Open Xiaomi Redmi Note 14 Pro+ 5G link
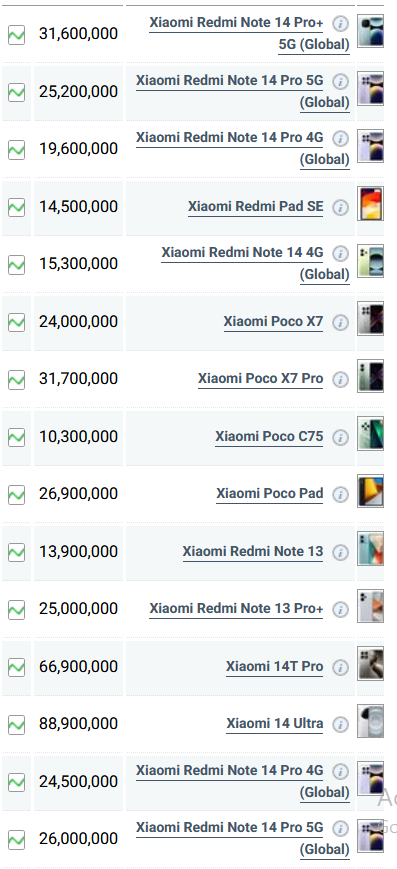 coord(250,33)
